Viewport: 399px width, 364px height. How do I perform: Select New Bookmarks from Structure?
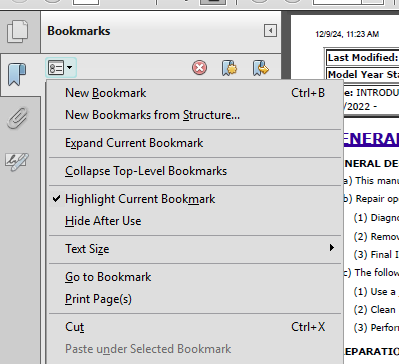point(195,115)
